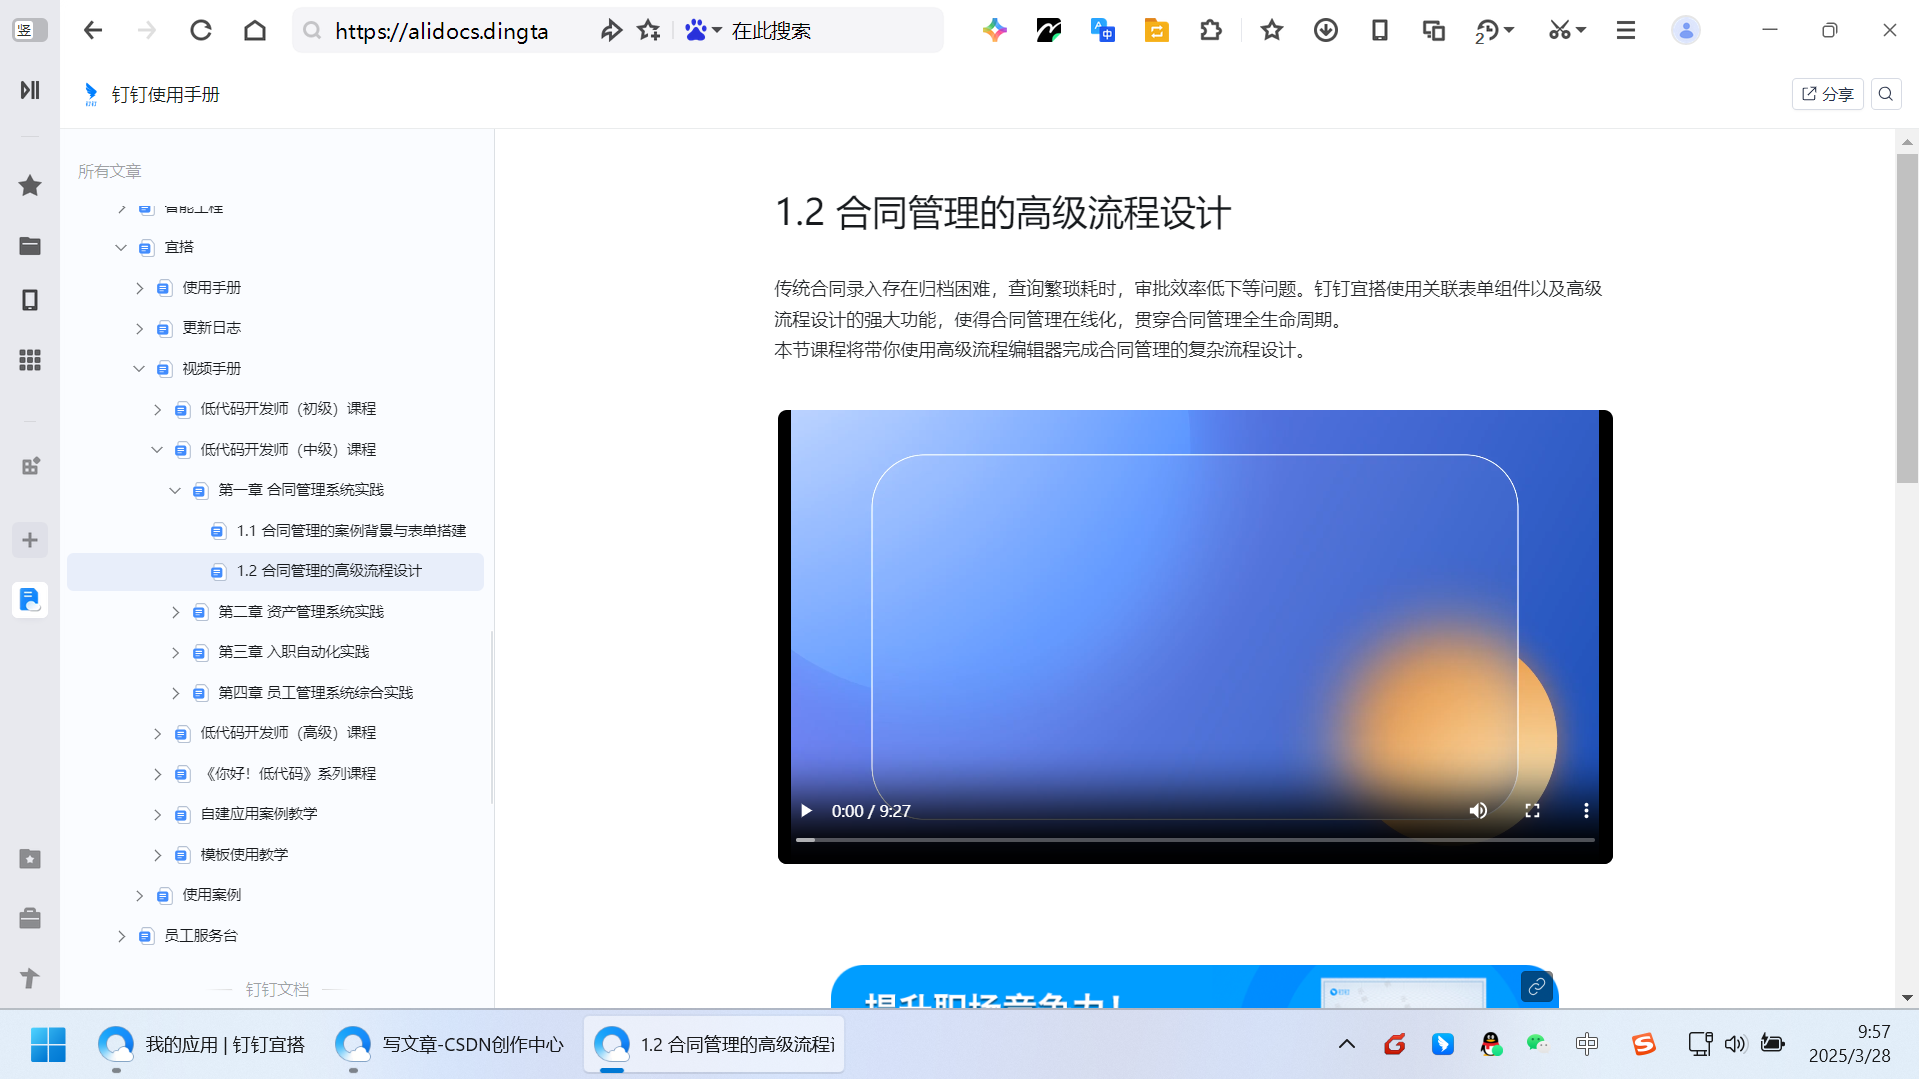The width and height of the screenshot is (1919, 1079).
Task: Open the colorful AI assistant icon
Action: [x=994, y=30]
